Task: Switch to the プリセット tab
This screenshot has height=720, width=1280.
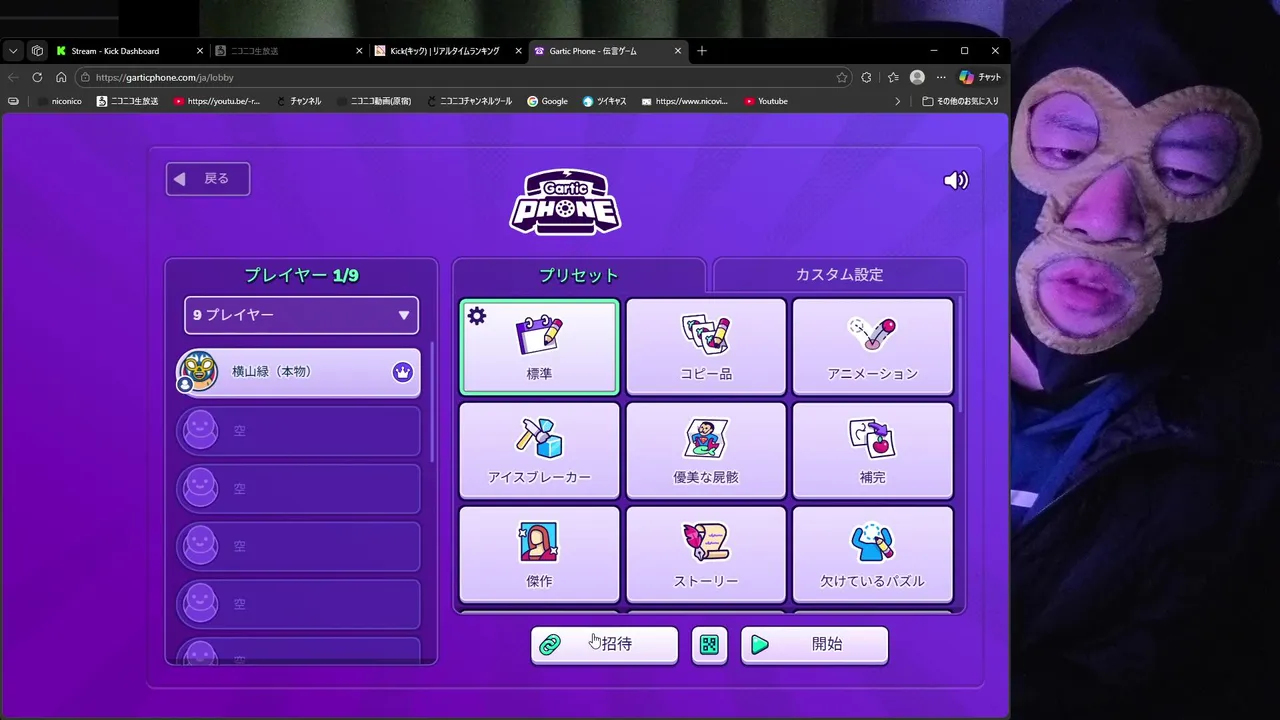Action: pyautogui.click(x=579, y=275)
